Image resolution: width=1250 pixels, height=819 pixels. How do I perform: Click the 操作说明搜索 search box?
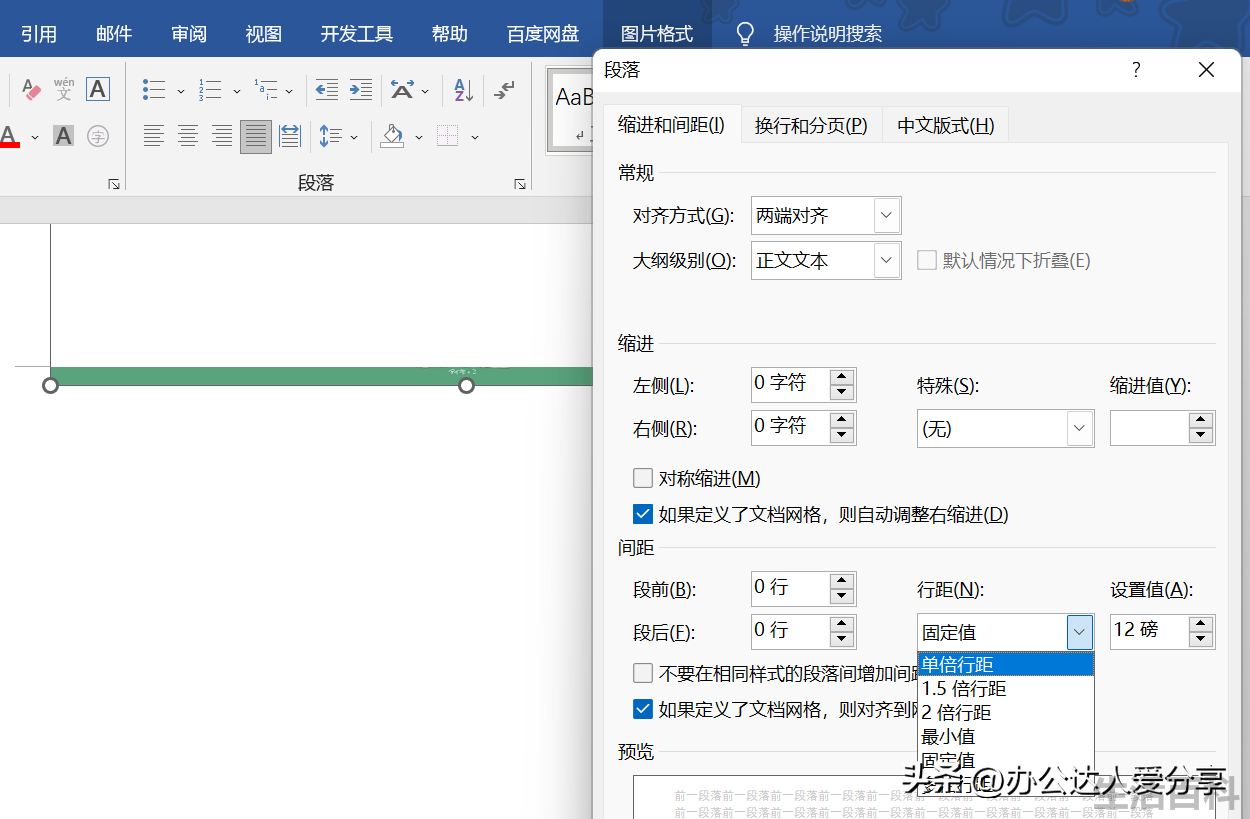828,34
